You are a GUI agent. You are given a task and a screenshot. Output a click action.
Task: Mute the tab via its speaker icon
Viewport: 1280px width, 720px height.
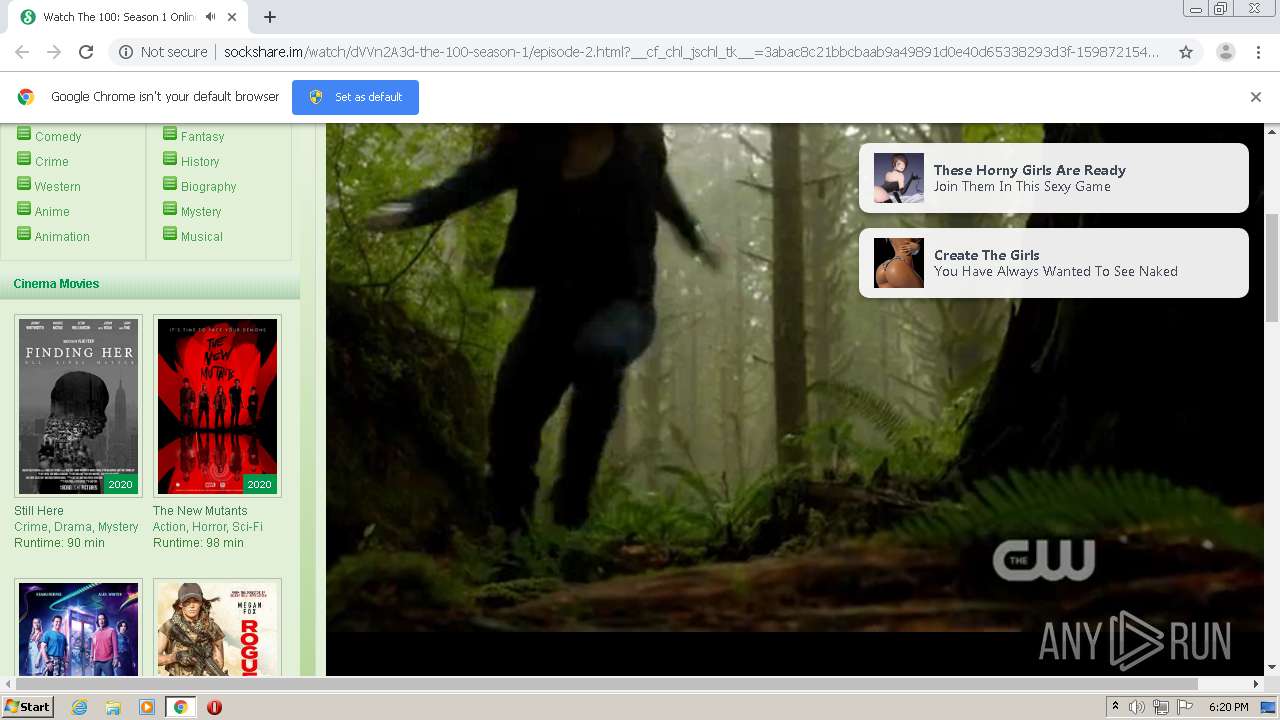point(210,17)
